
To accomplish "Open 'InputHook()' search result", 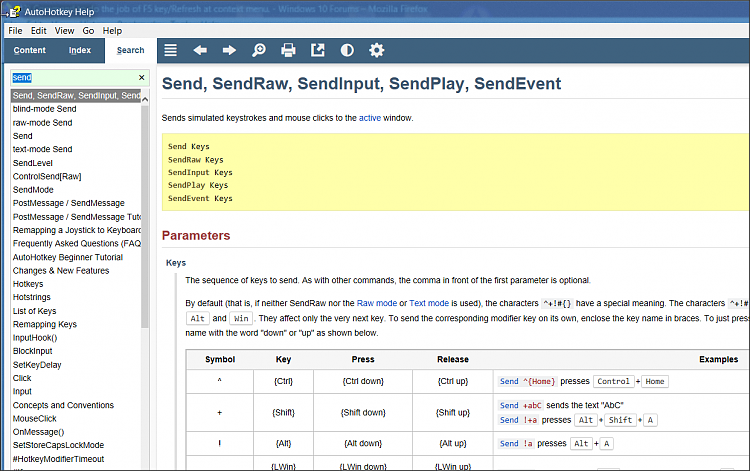I will click(x=35, y=338).
